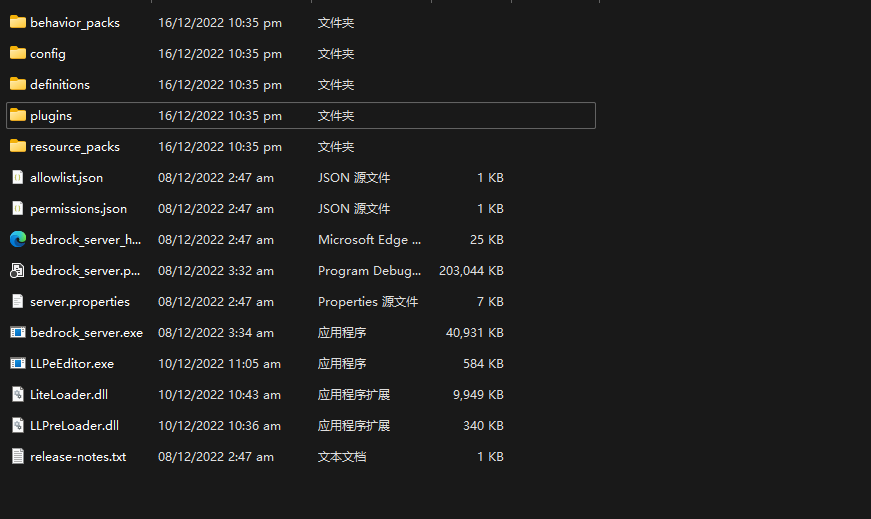Select the definitions folder icon

point(18,84)
